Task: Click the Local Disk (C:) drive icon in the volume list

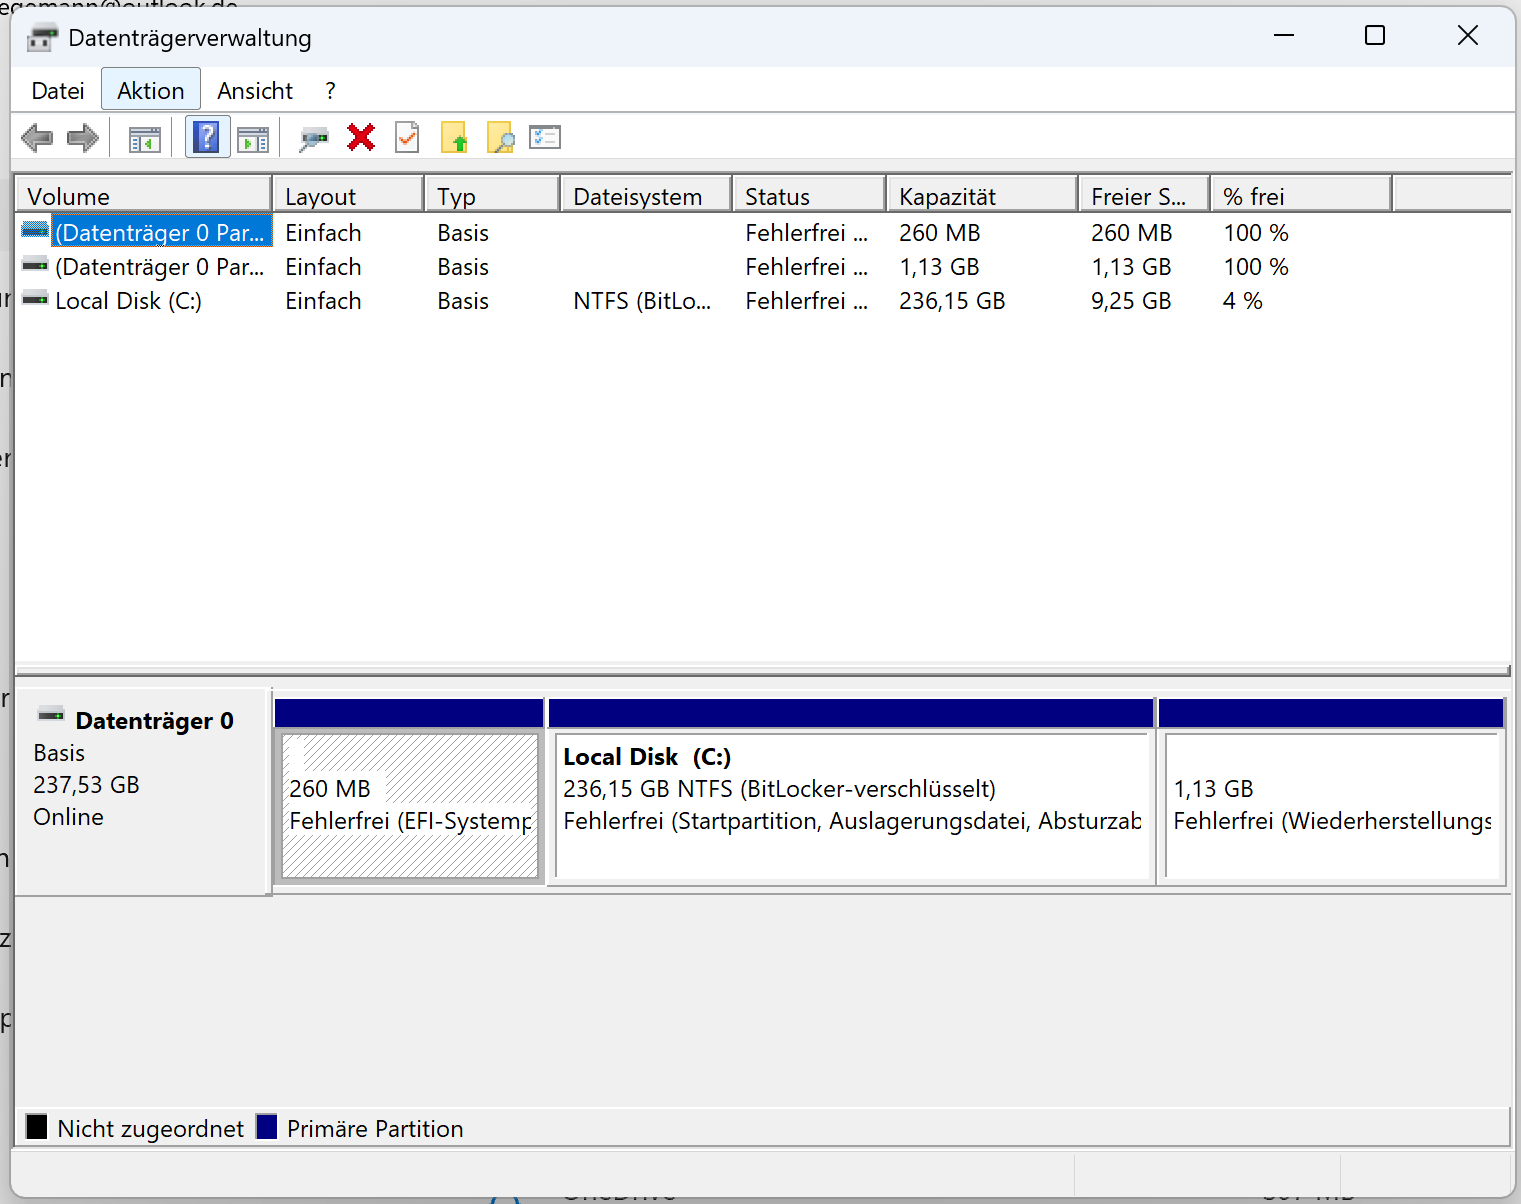Action: click(35, 298)
